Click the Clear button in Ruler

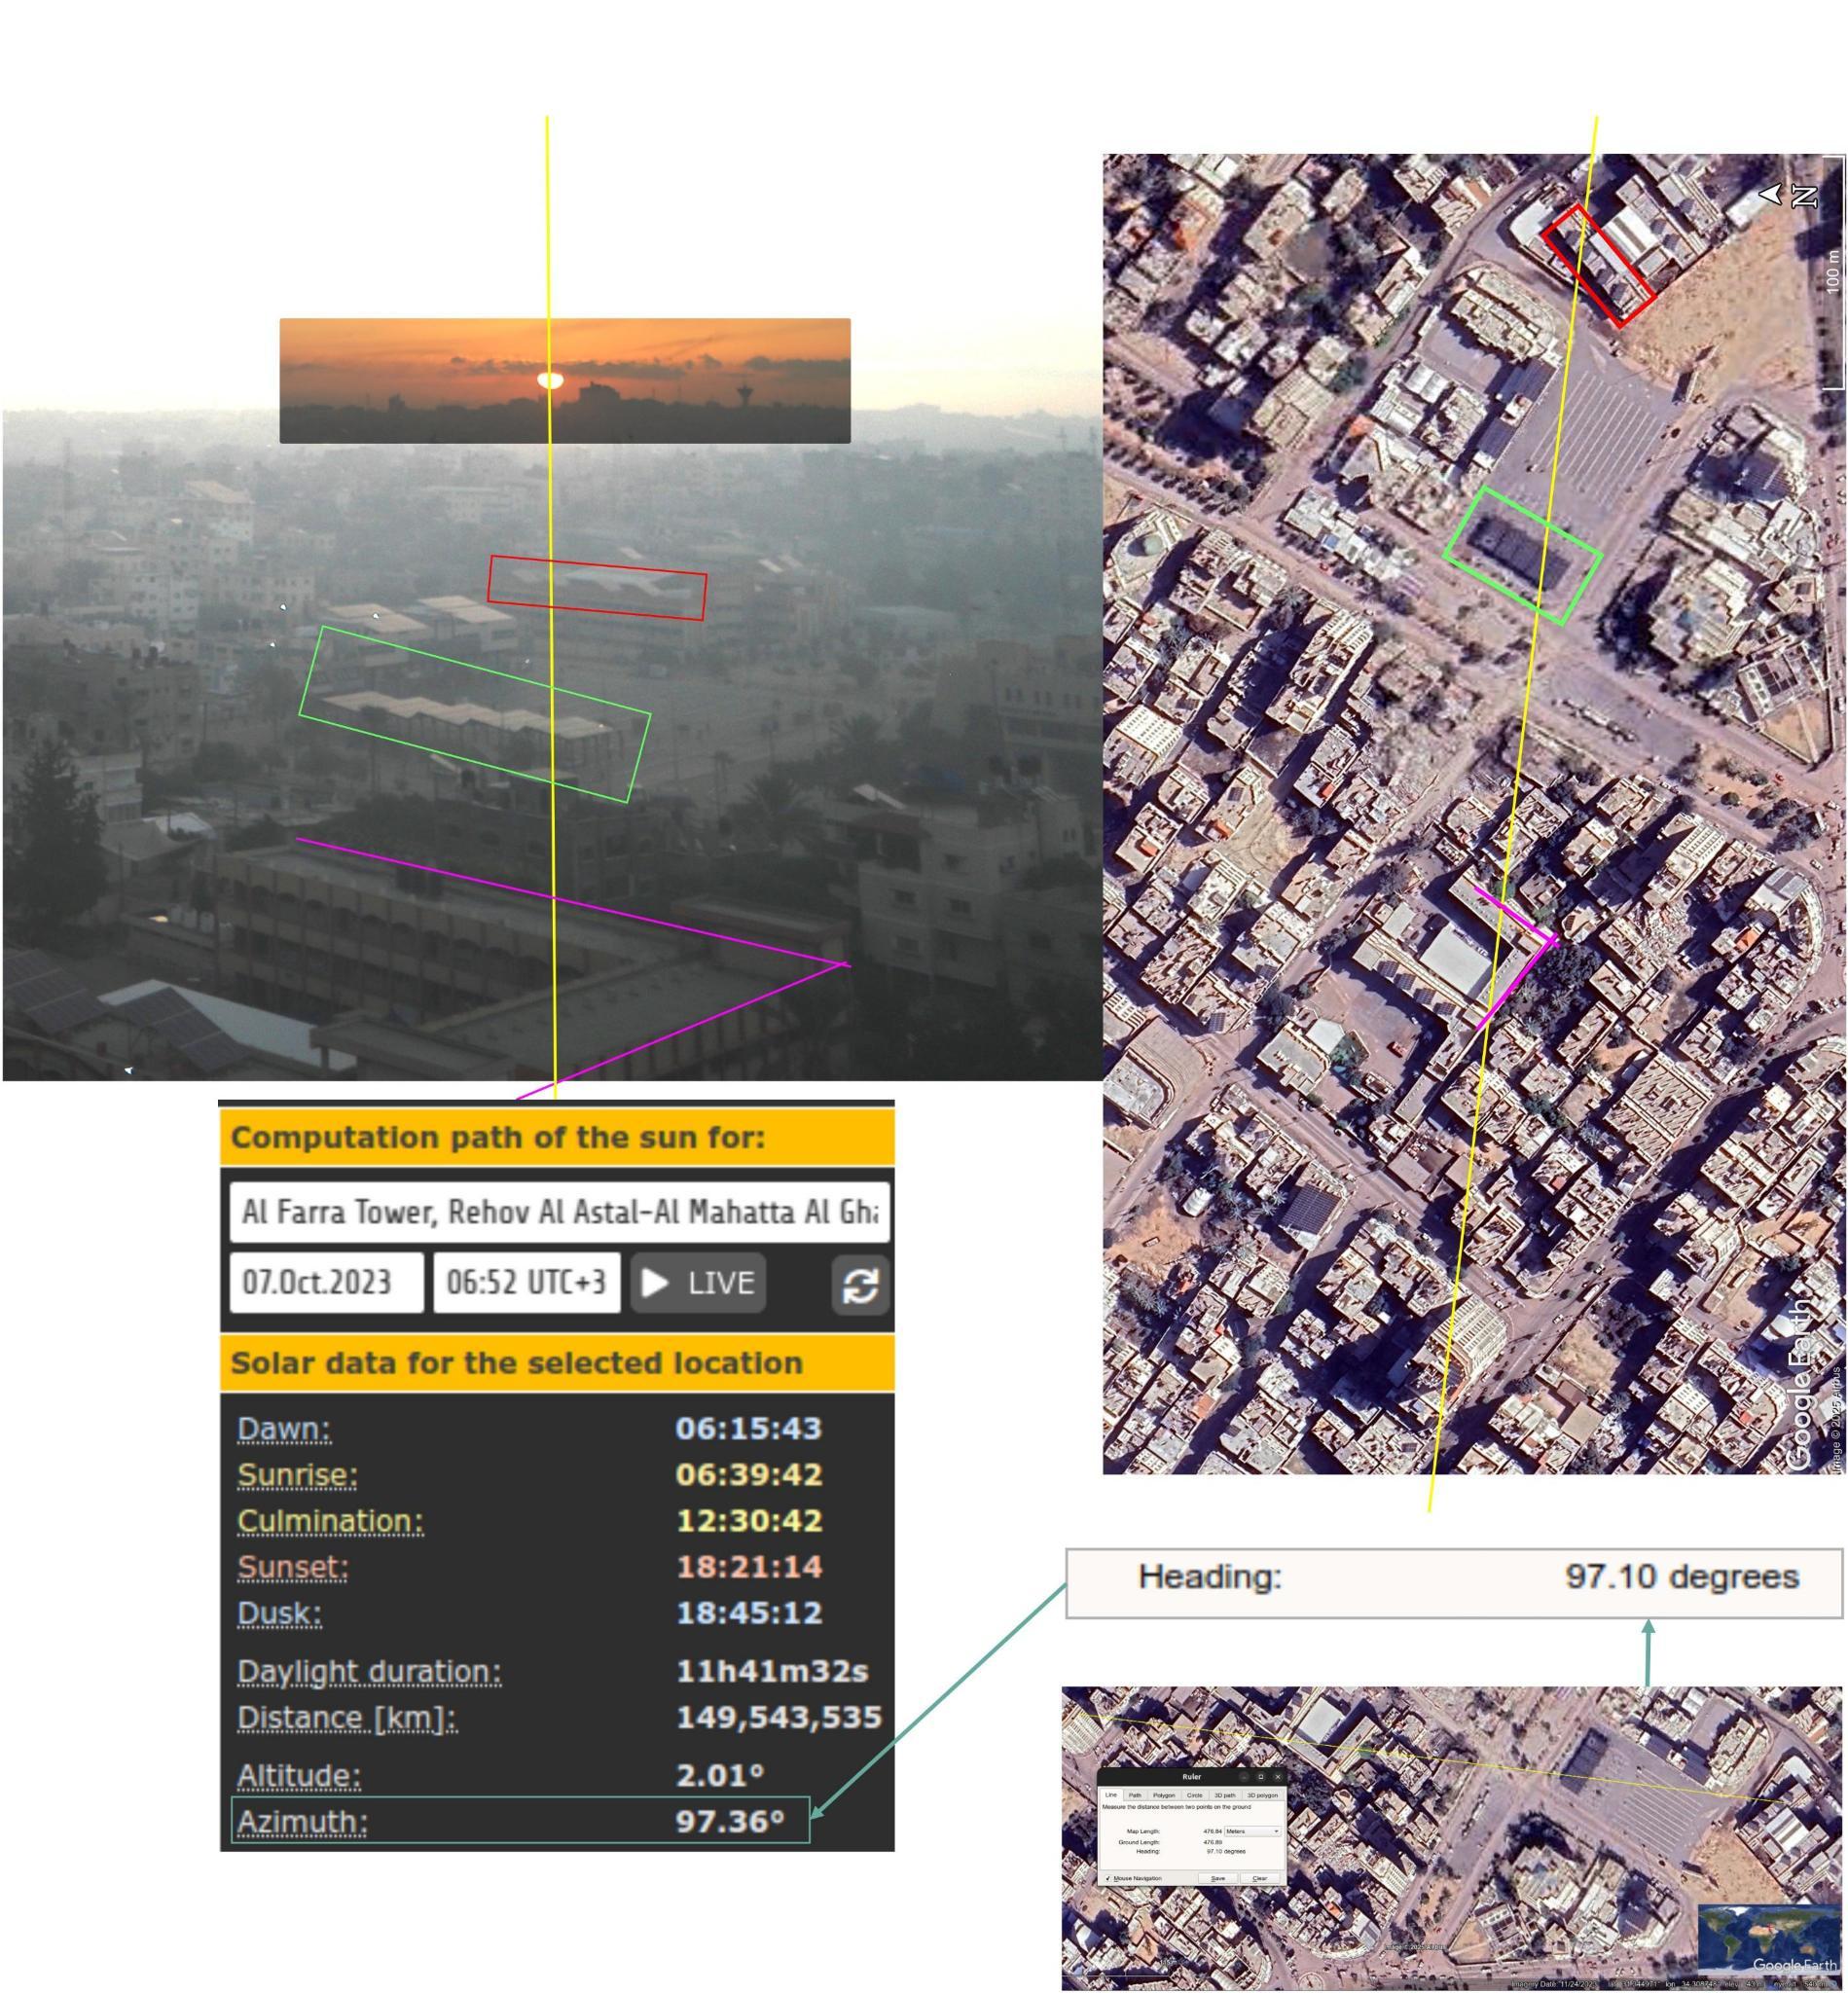tap(1260, 1879)
